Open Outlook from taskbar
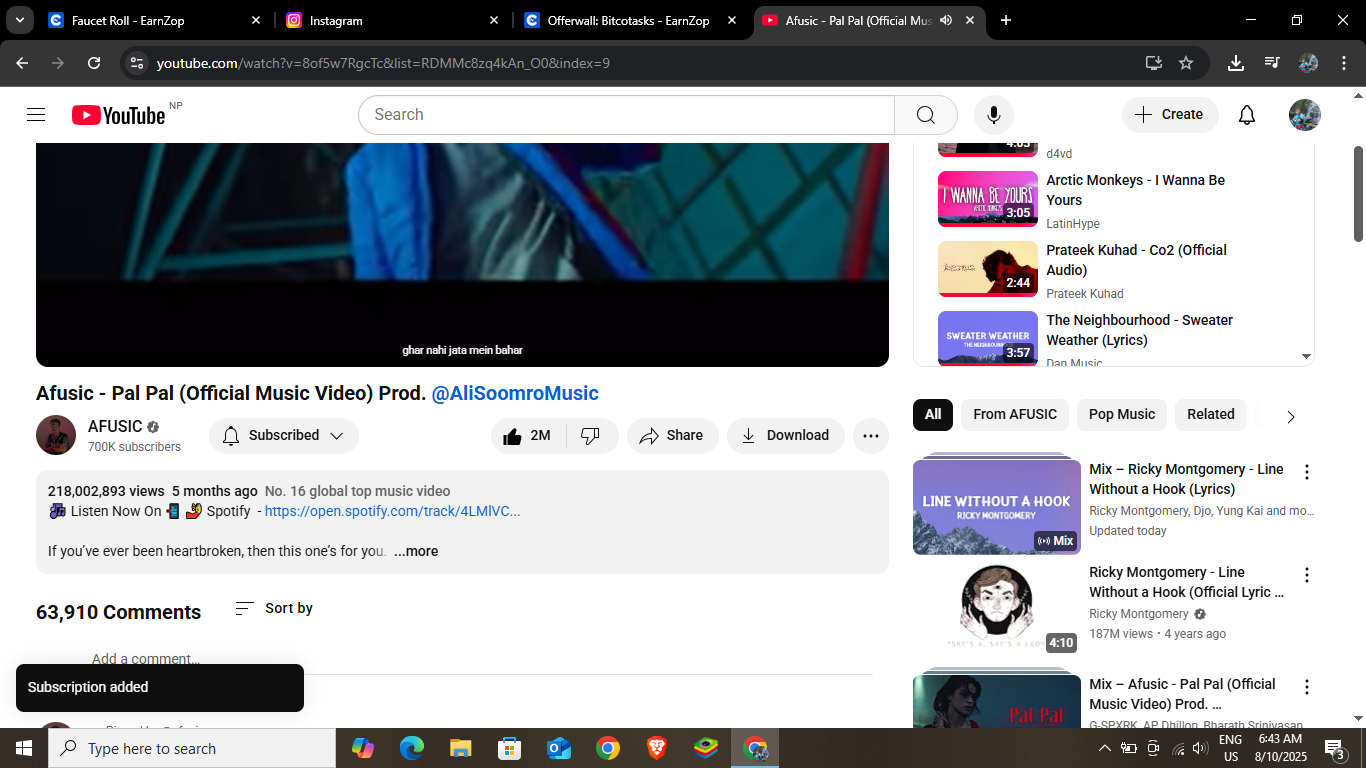Image resolution: width=1366 pixels, height=768 pixels. [x=559, y=748]
